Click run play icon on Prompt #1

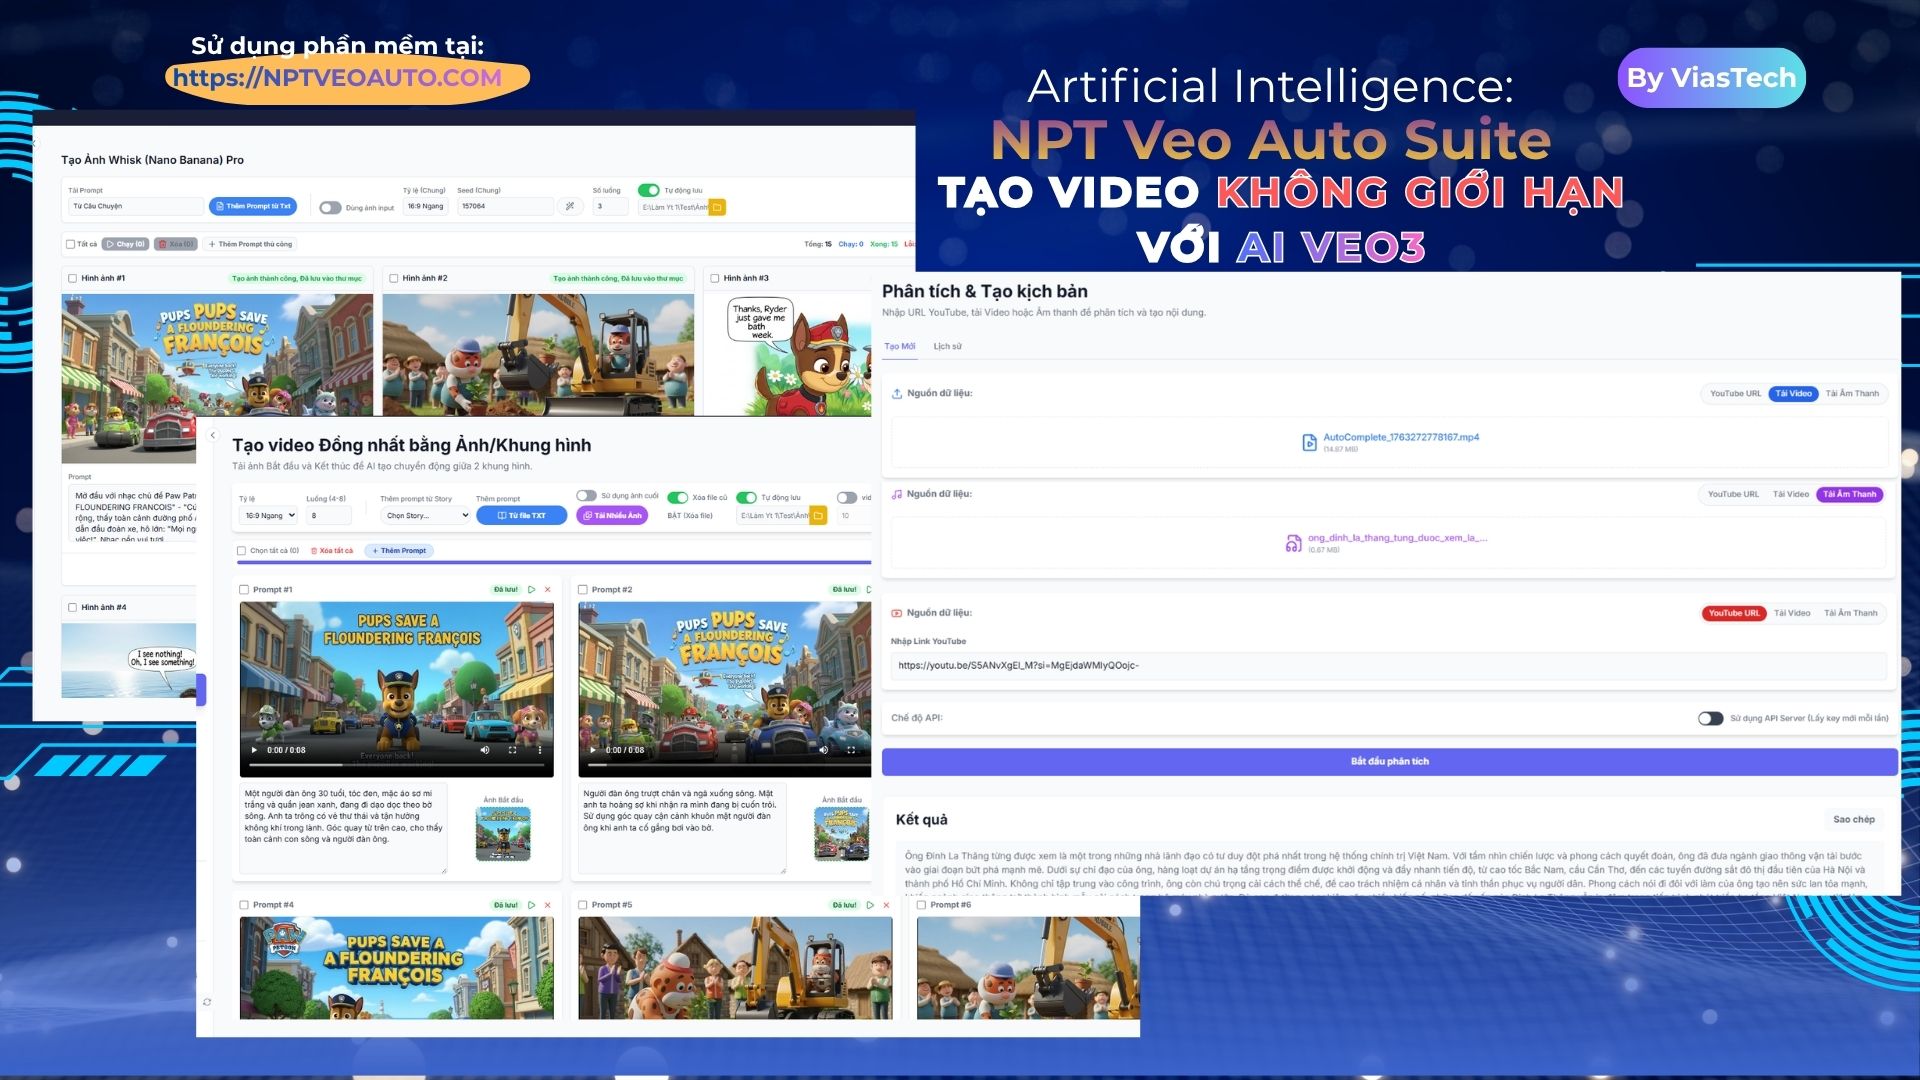coord(531,590)
